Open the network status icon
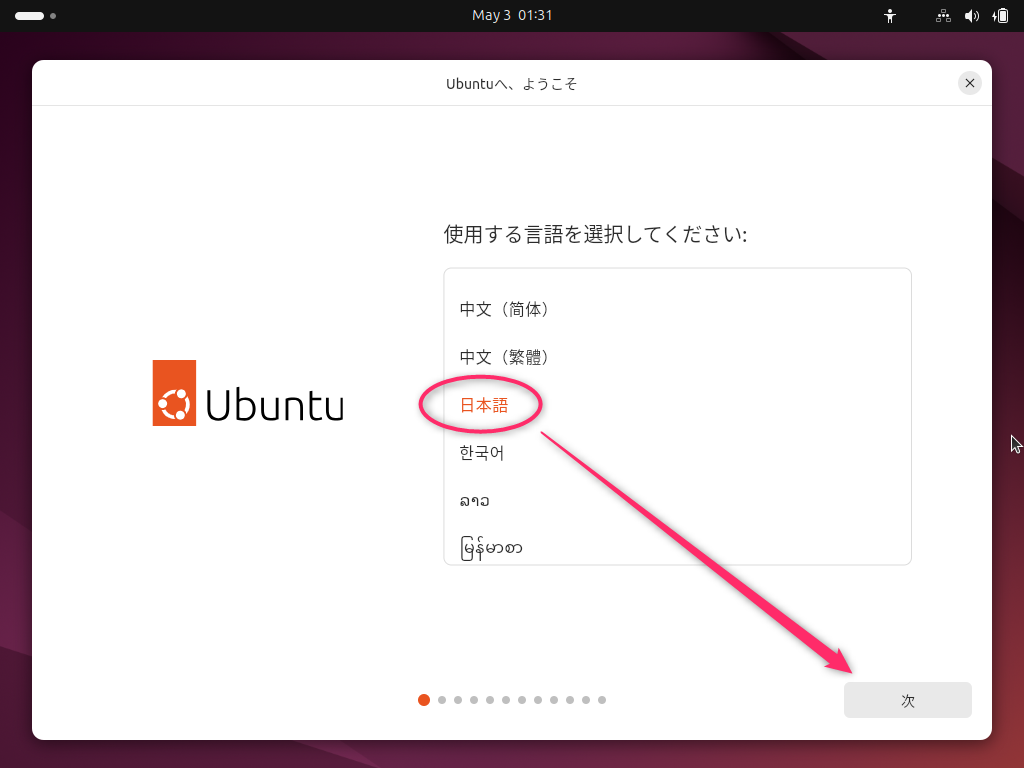The image size is (1024, 768). click(x=943, y=16)
